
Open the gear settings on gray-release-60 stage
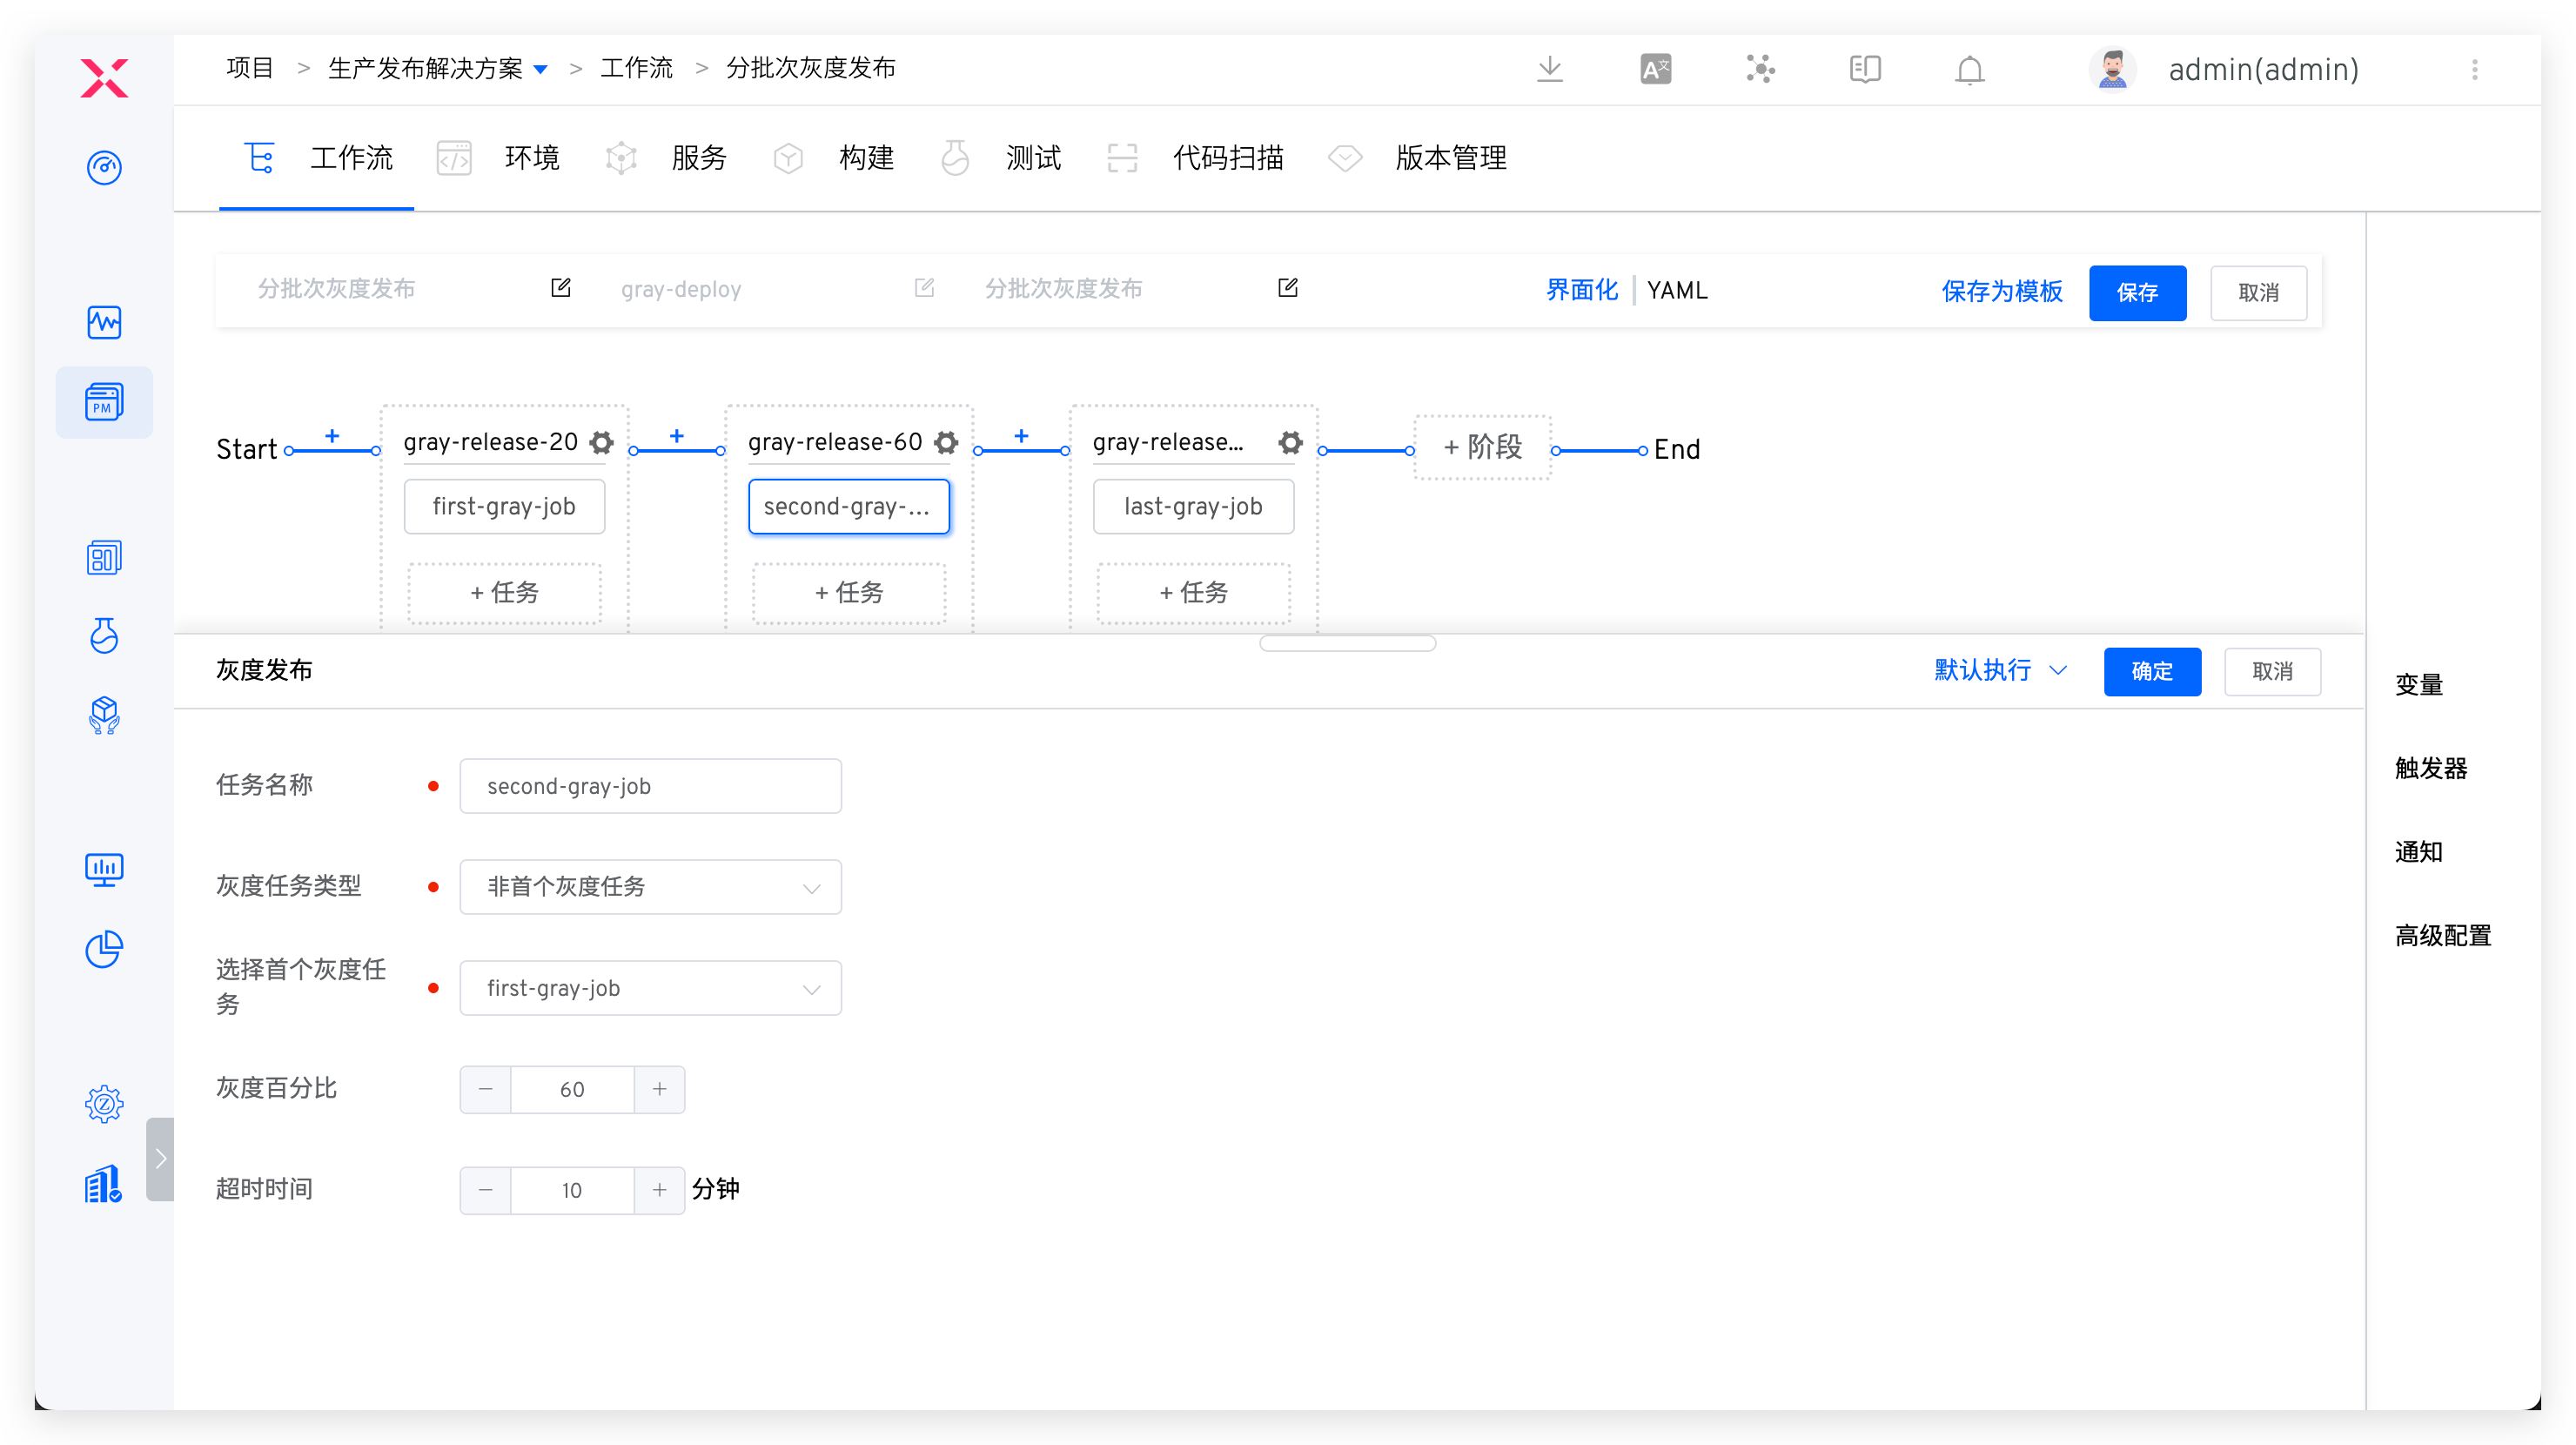(946, 442)
